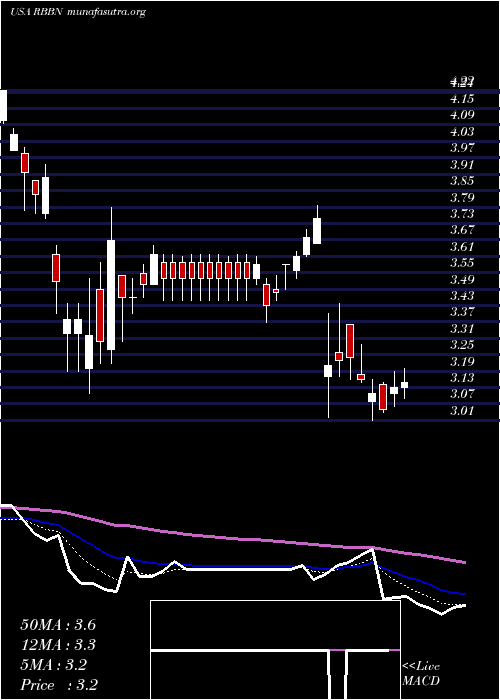Viewport: 500px width, 700px height.
Task: Click the 3.43 price axis label
Action: point(462,296)
